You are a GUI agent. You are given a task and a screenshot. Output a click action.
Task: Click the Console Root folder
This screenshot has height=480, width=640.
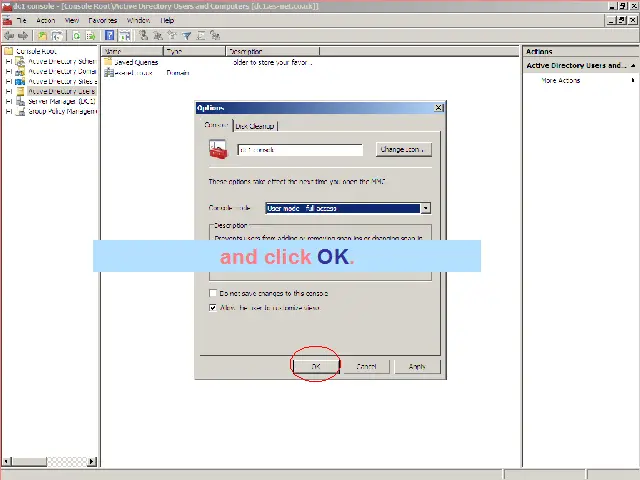(x=35, y=51)
